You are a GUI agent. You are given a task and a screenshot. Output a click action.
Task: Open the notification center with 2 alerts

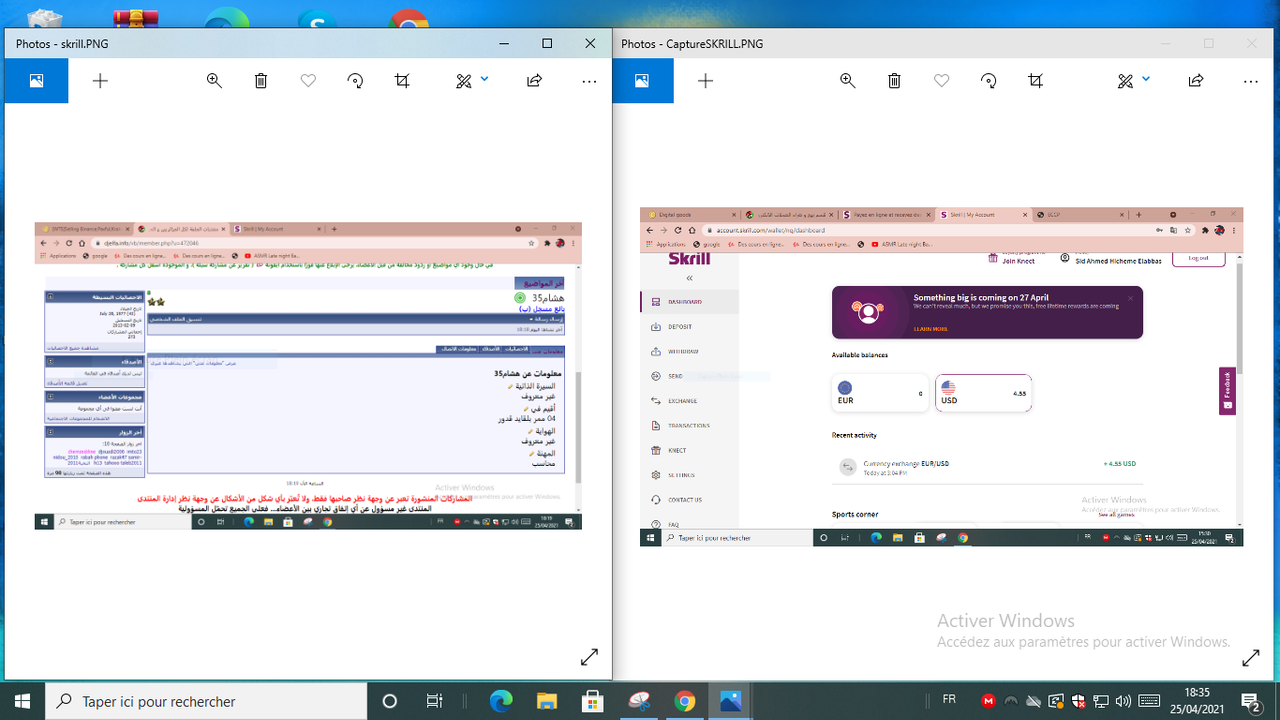click(x=1250, y=701)
